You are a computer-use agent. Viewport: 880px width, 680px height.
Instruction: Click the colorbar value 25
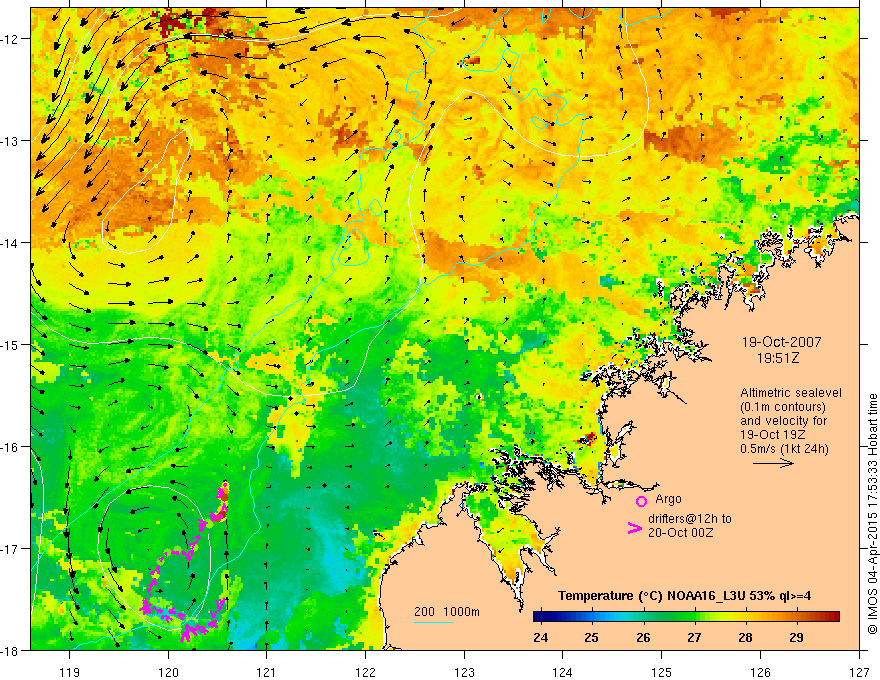[x=591, y=637]
